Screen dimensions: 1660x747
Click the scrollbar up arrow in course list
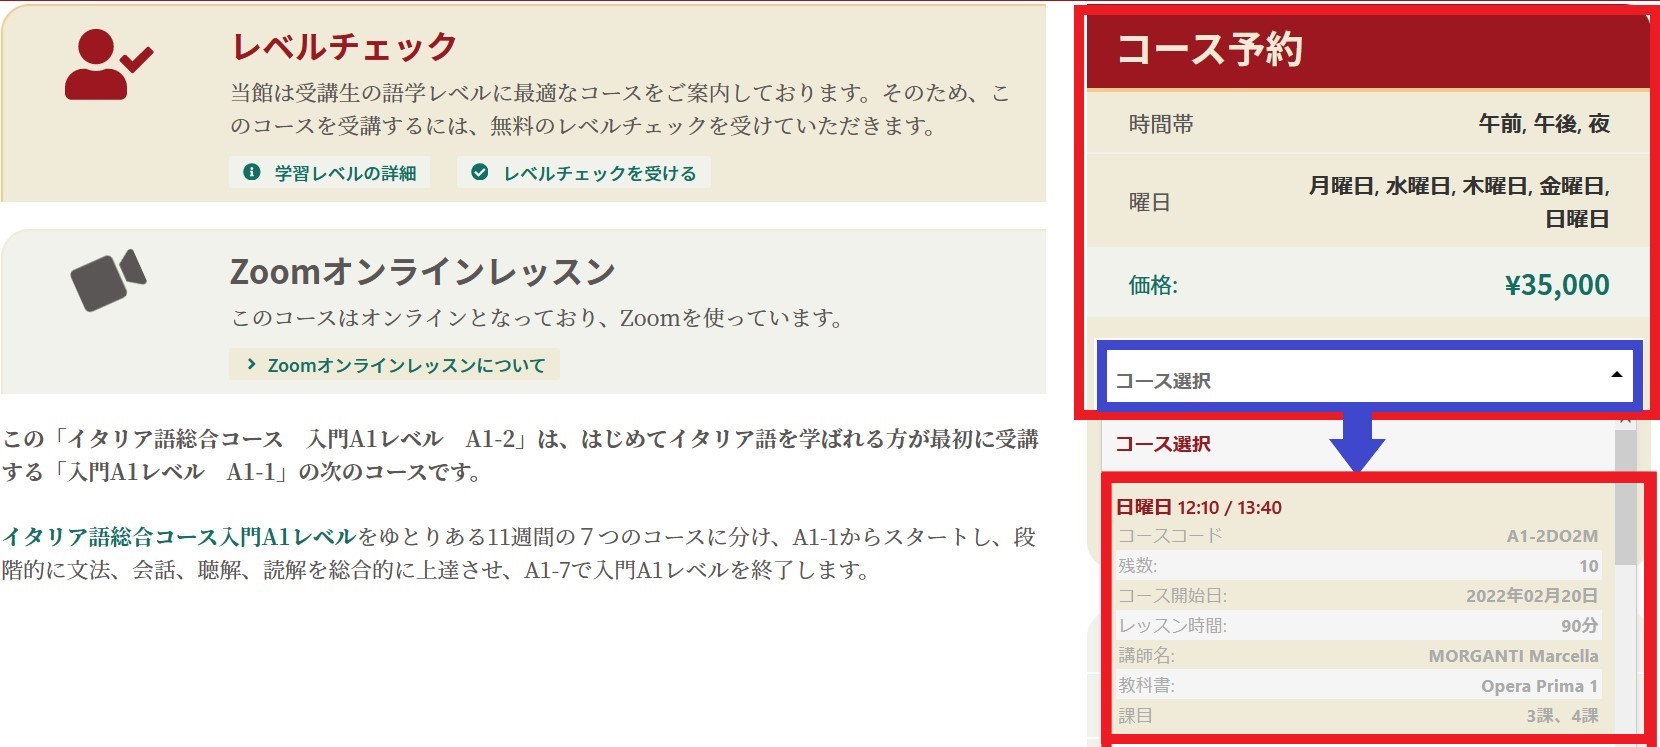pyautogui.click(x=1625, y=423)
